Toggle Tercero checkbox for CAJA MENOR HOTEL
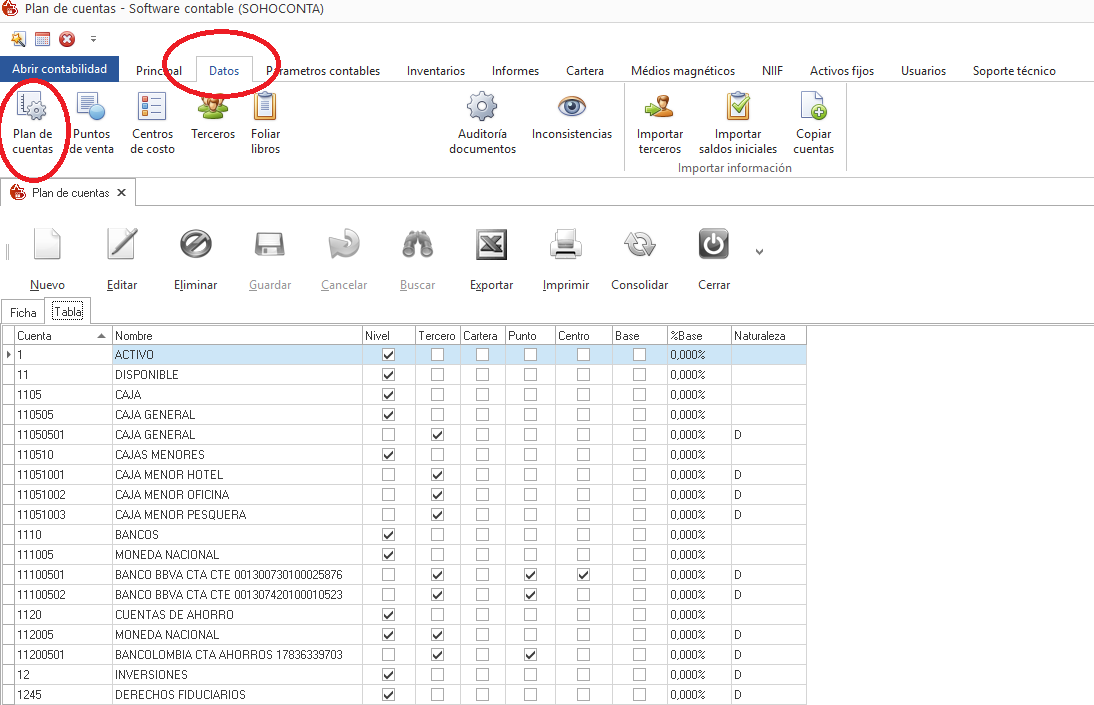The height and width of the screenshot is (705, 1094). 437,475
